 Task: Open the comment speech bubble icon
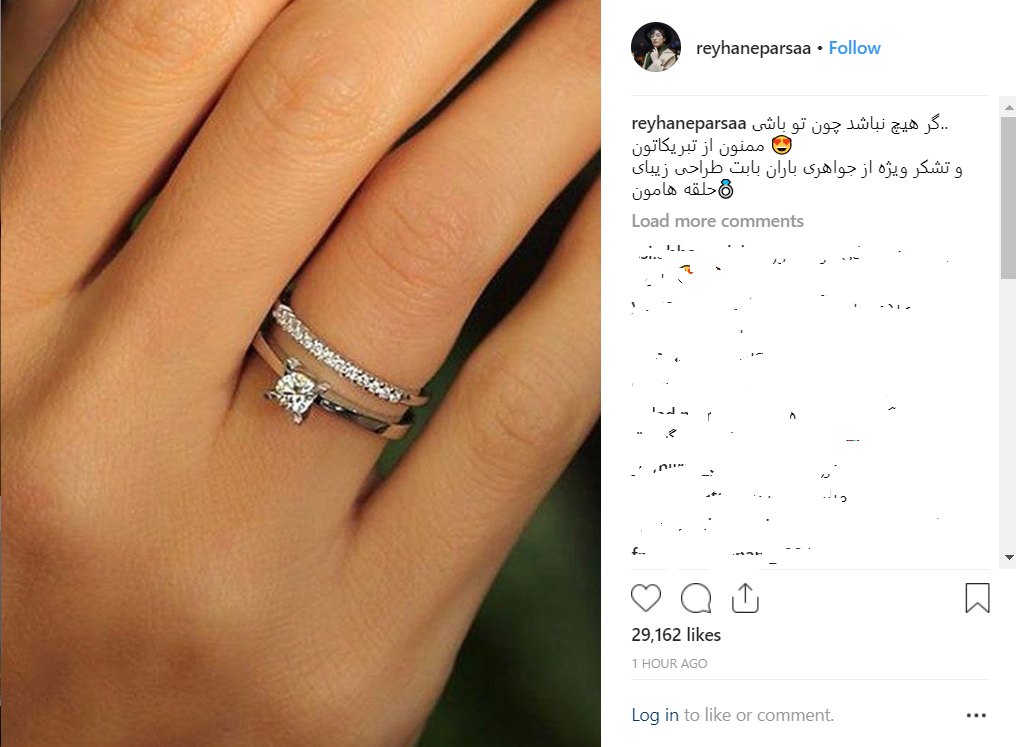pyautogui.click(x=696, y=597)
